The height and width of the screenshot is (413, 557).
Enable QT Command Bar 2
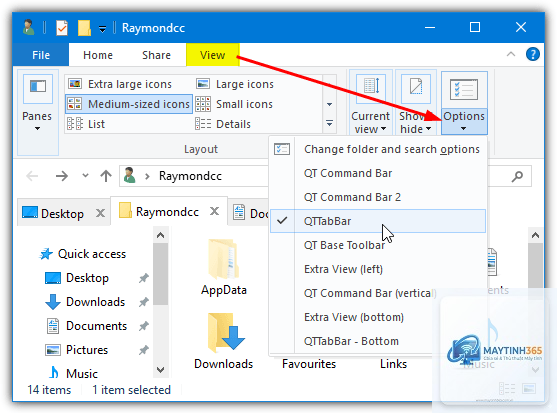[x=378, y=197]
